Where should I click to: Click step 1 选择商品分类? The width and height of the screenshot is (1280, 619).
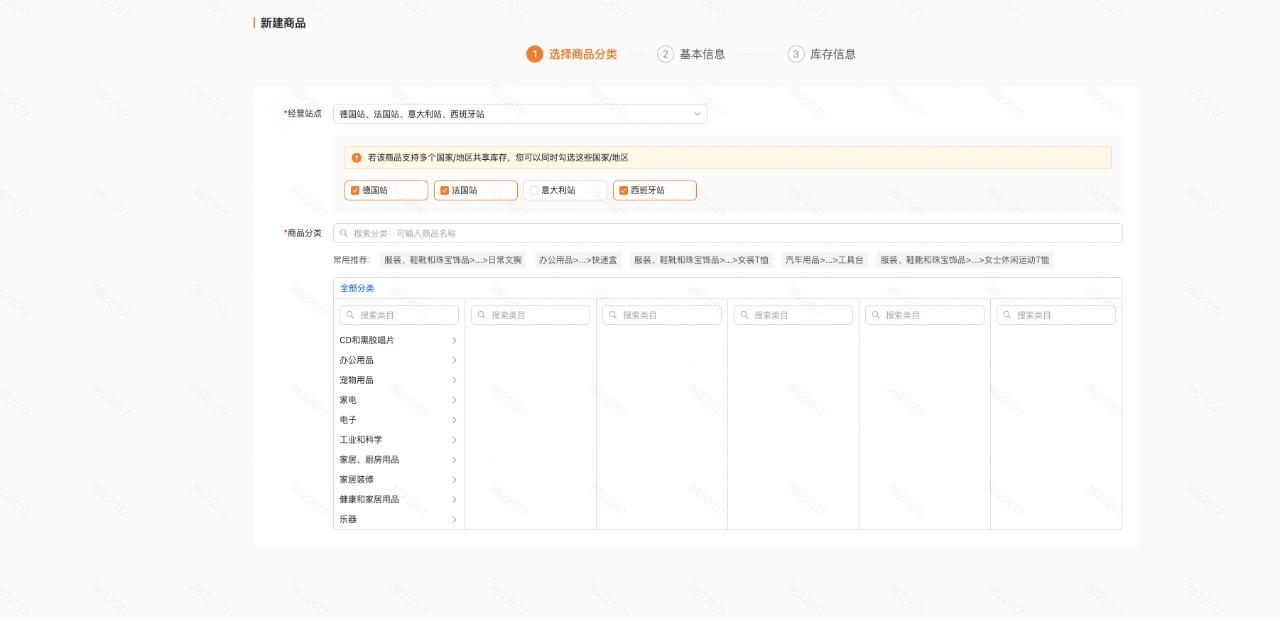pyautogui.click(x=572, y=54)
